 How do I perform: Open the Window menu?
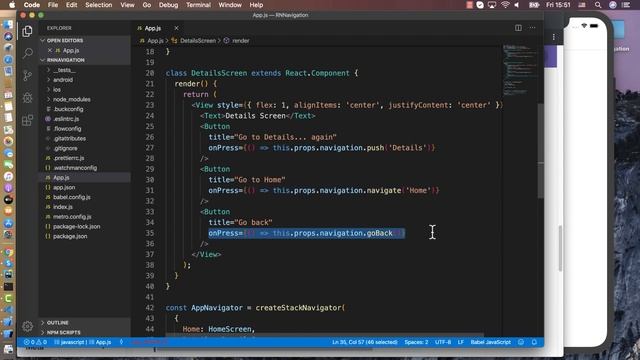(230, 5)
